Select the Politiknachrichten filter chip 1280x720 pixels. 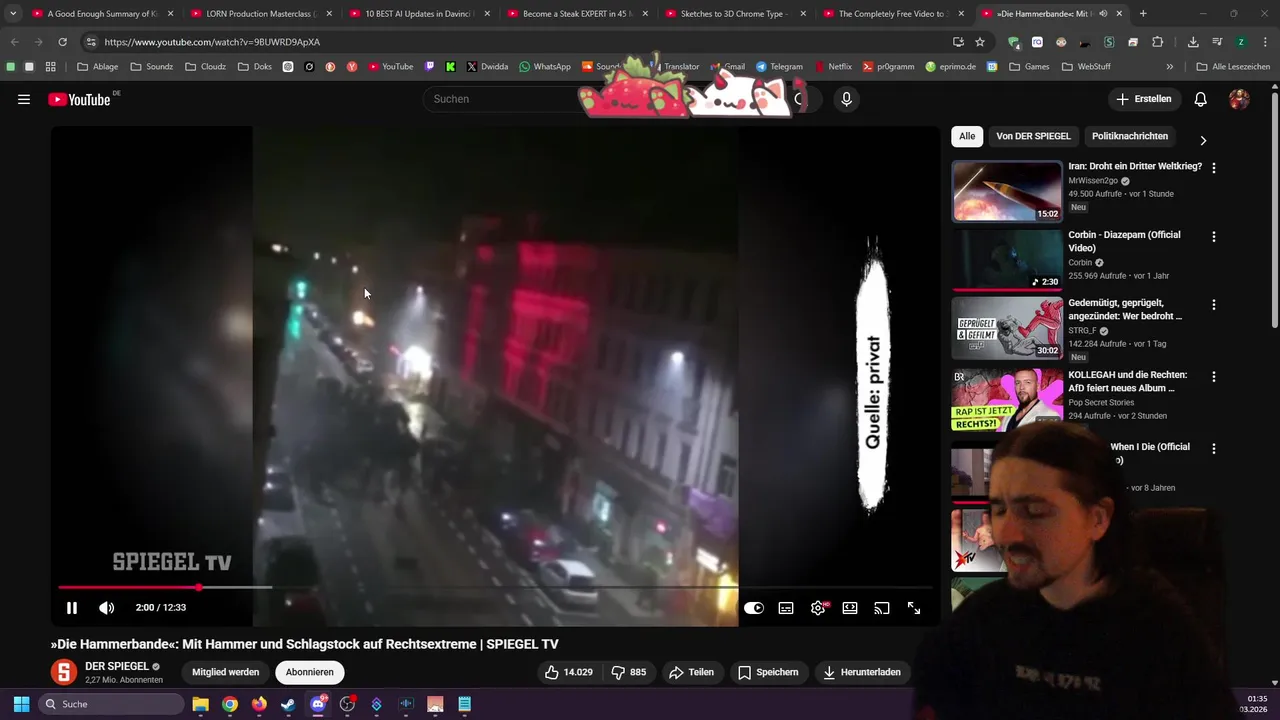1130,136
